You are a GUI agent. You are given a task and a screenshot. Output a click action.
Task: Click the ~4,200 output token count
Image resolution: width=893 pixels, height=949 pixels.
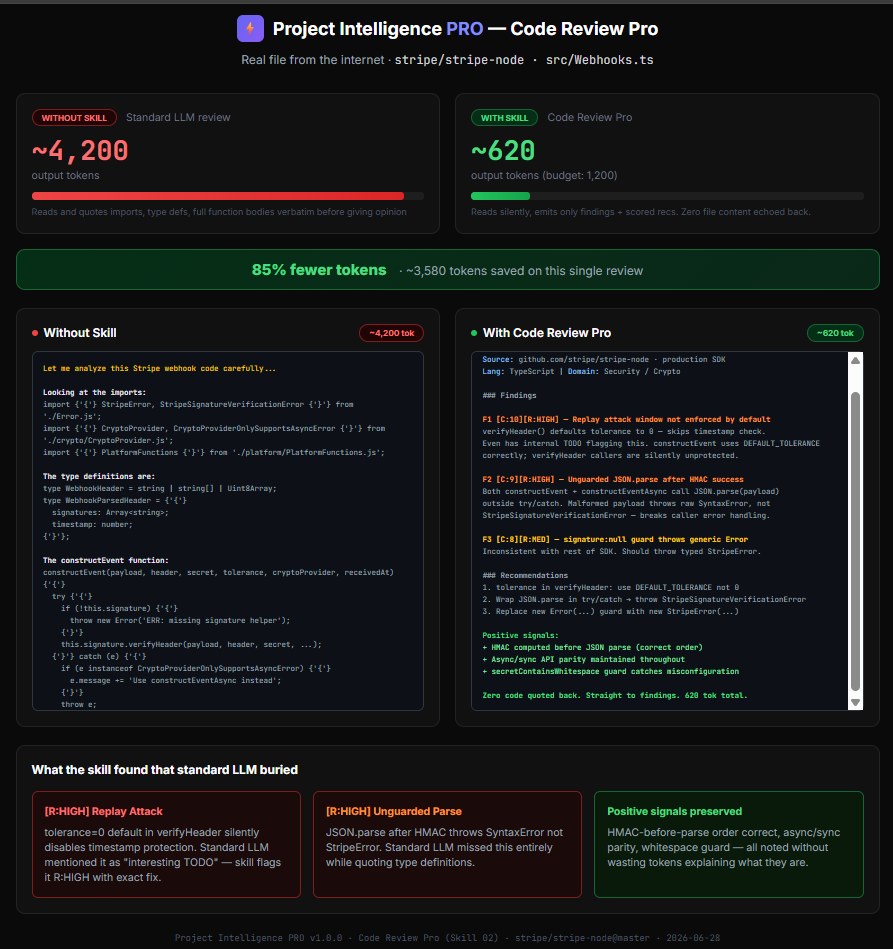point(80,151)
